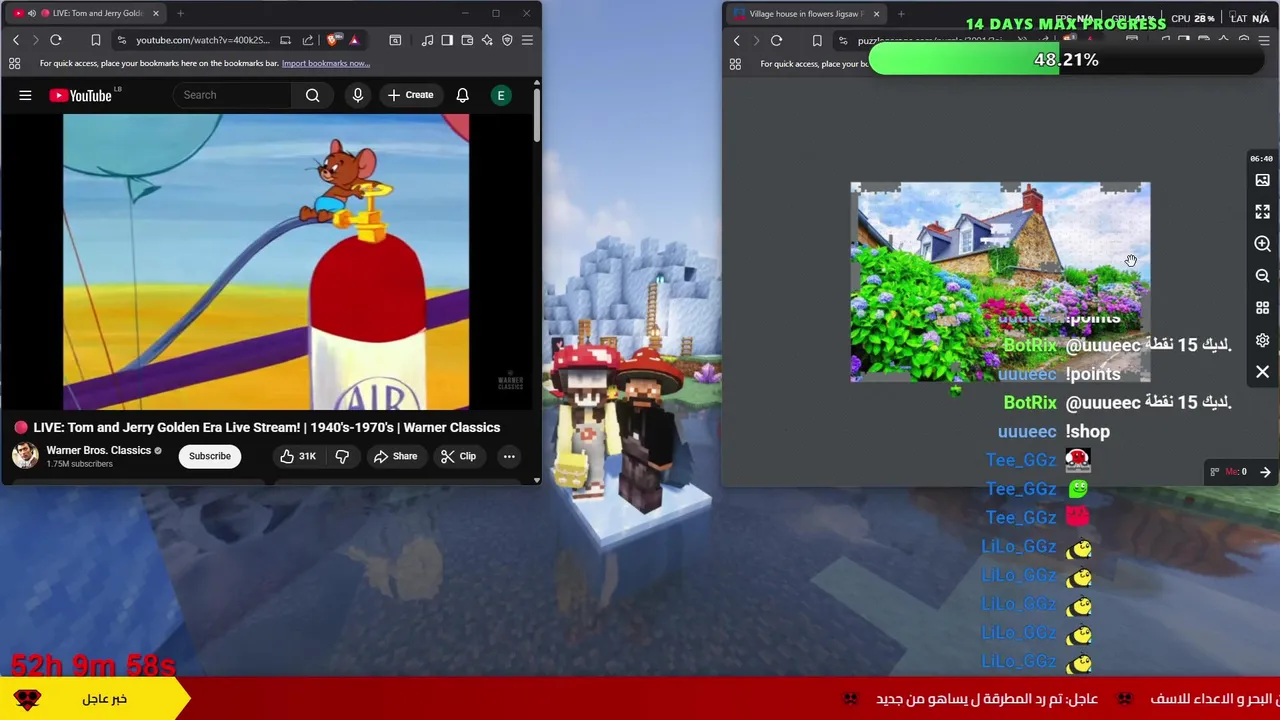Open the apps grid in YouTube bookmarks bar
Image resolution: width=1280 pixels, height=720 pixels.
[14, 63]
